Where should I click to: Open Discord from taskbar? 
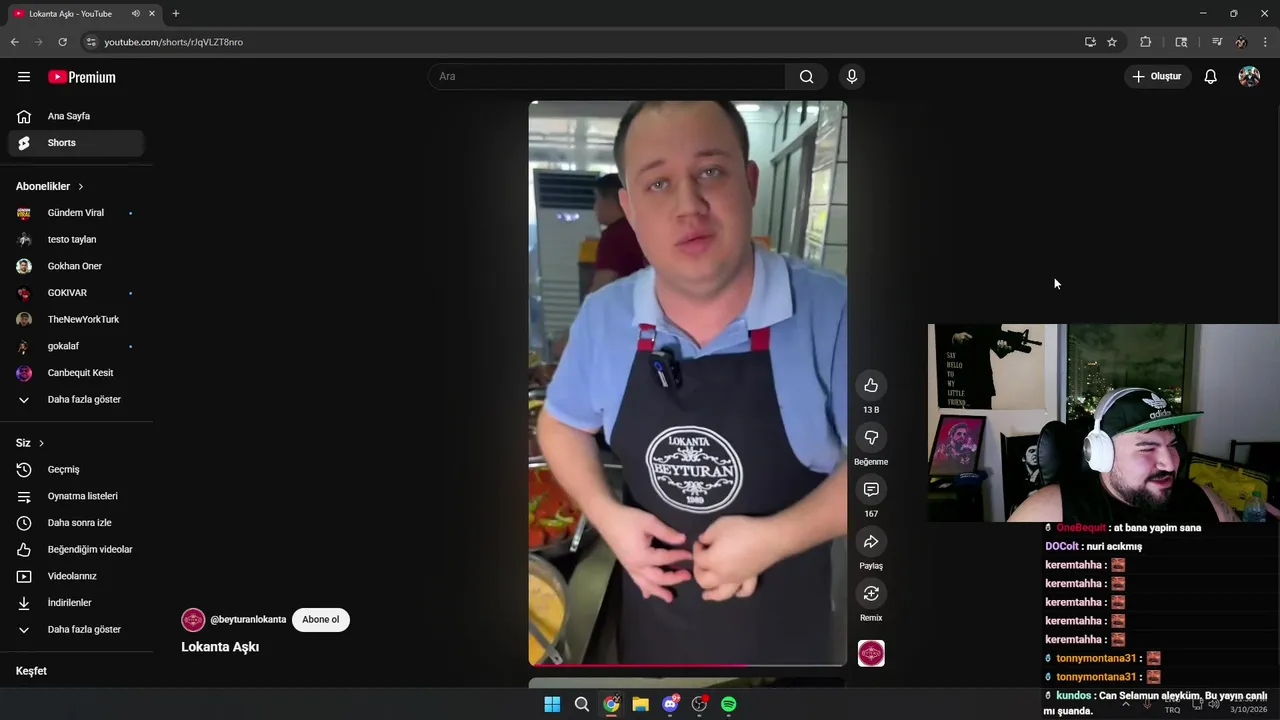[x=670, y=704]
